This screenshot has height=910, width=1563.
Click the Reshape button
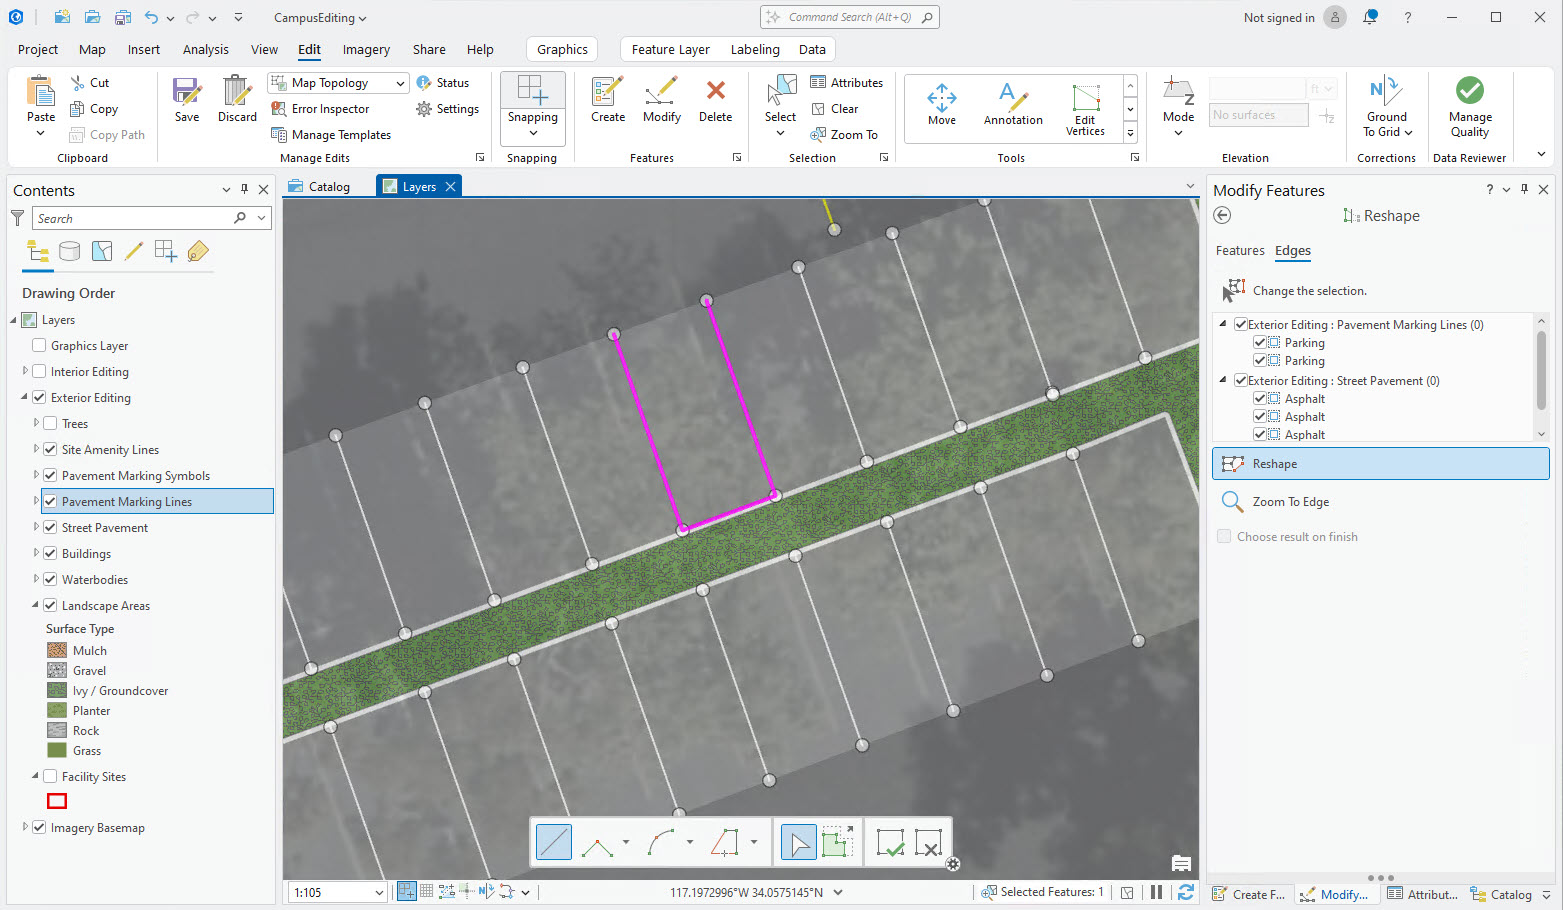(1380, 464)
